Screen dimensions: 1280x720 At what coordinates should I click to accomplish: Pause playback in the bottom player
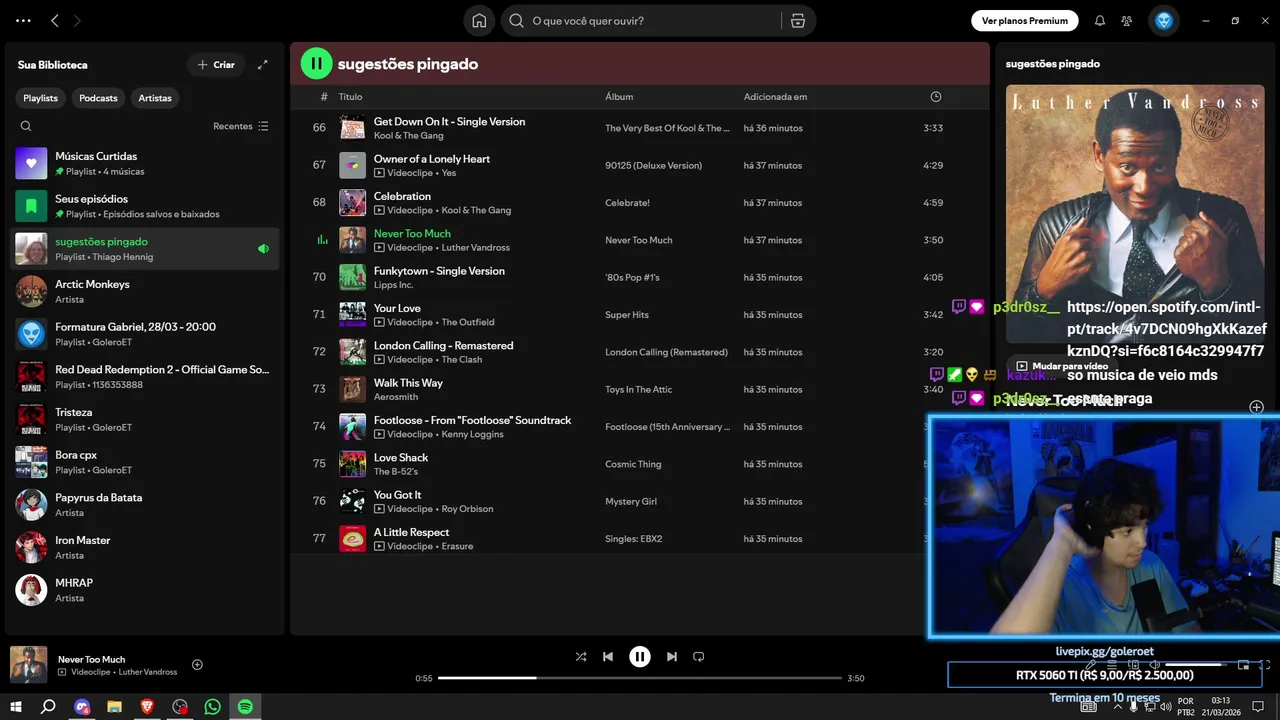pos(640,657)
